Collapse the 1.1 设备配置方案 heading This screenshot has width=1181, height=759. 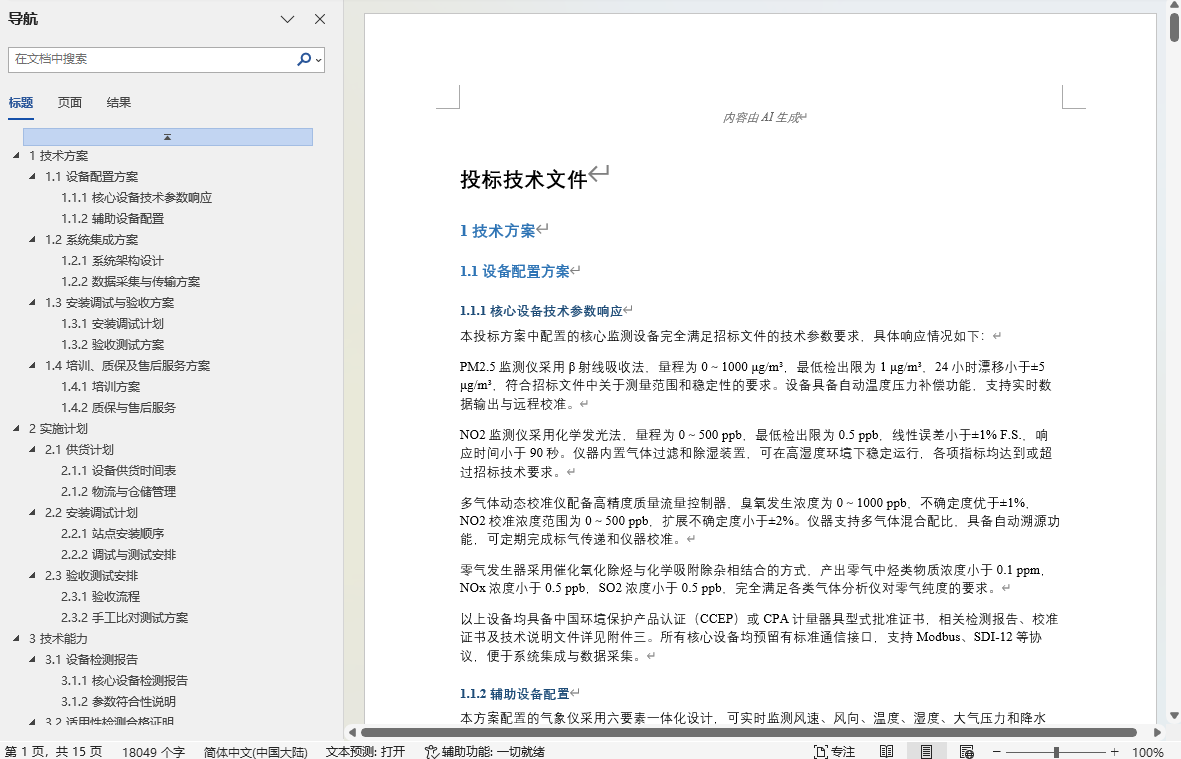(x=32, y=176)
